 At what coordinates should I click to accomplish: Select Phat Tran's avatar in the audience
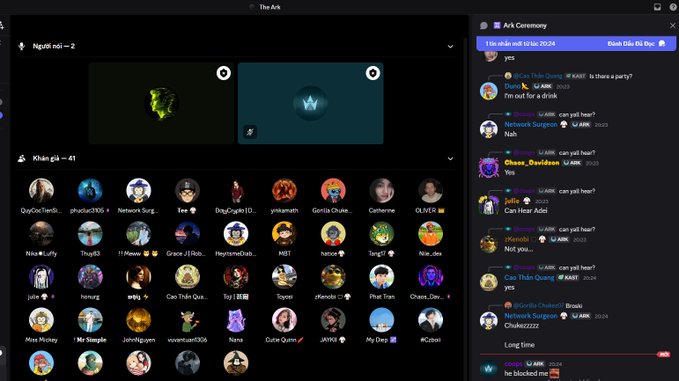click(x=382, y=277)
